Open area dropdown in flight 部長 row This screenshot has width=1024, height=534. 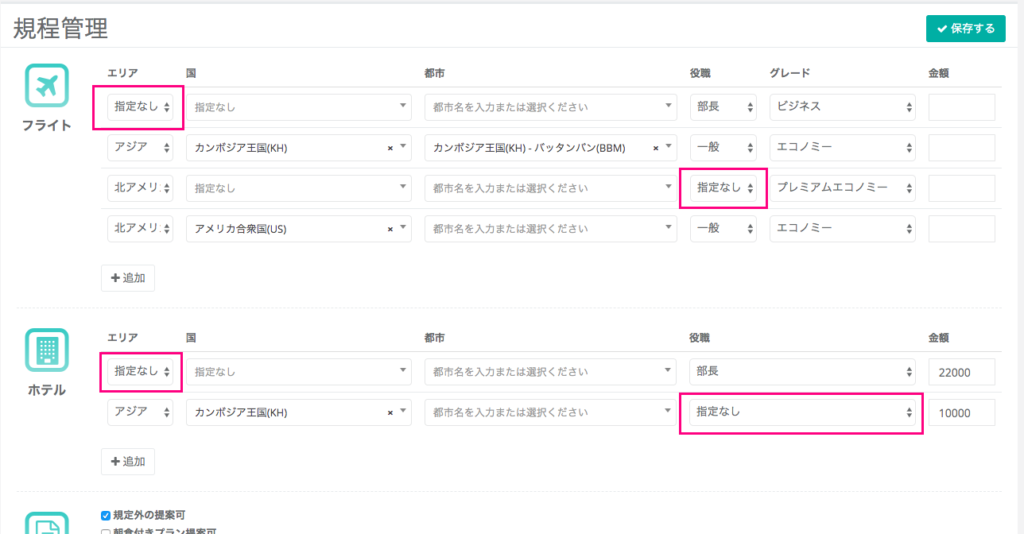tap(140, 107)
